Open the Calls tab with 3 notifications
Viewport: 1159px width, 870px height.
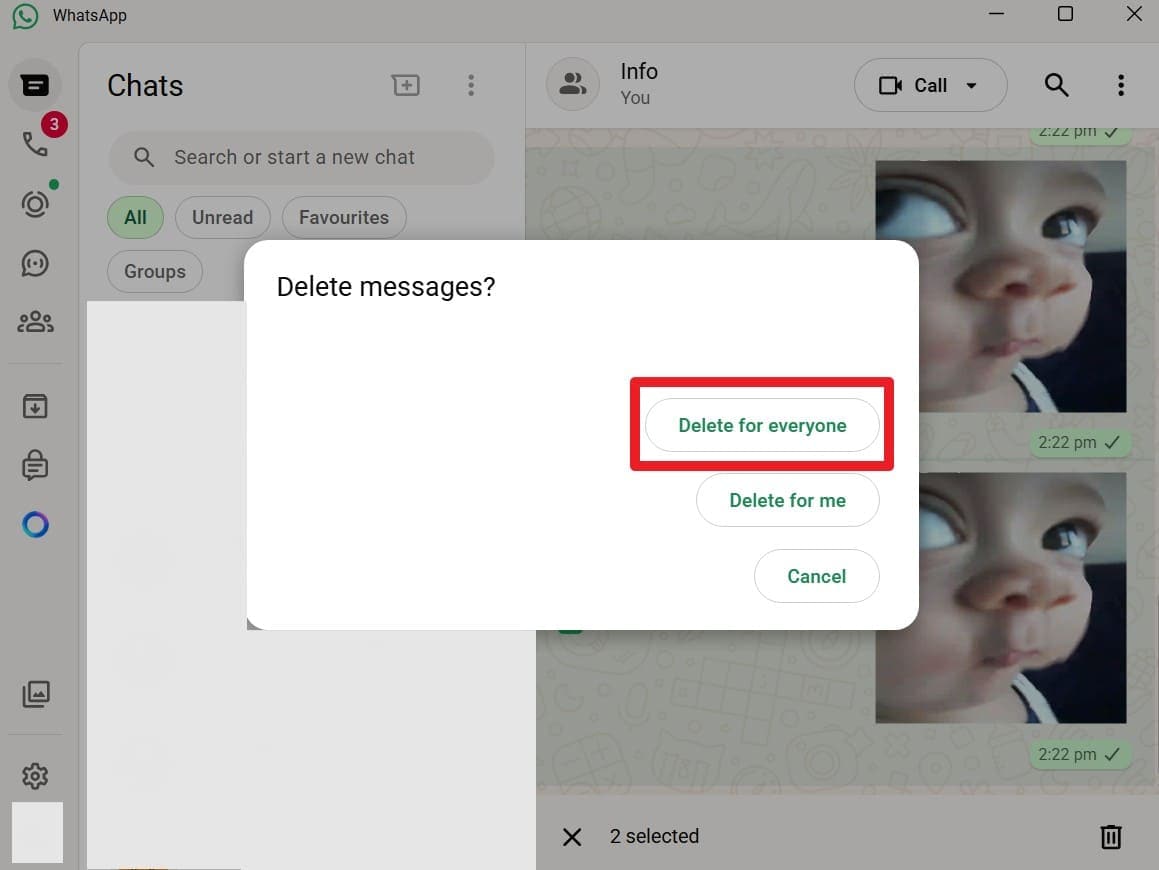(35, 143)
